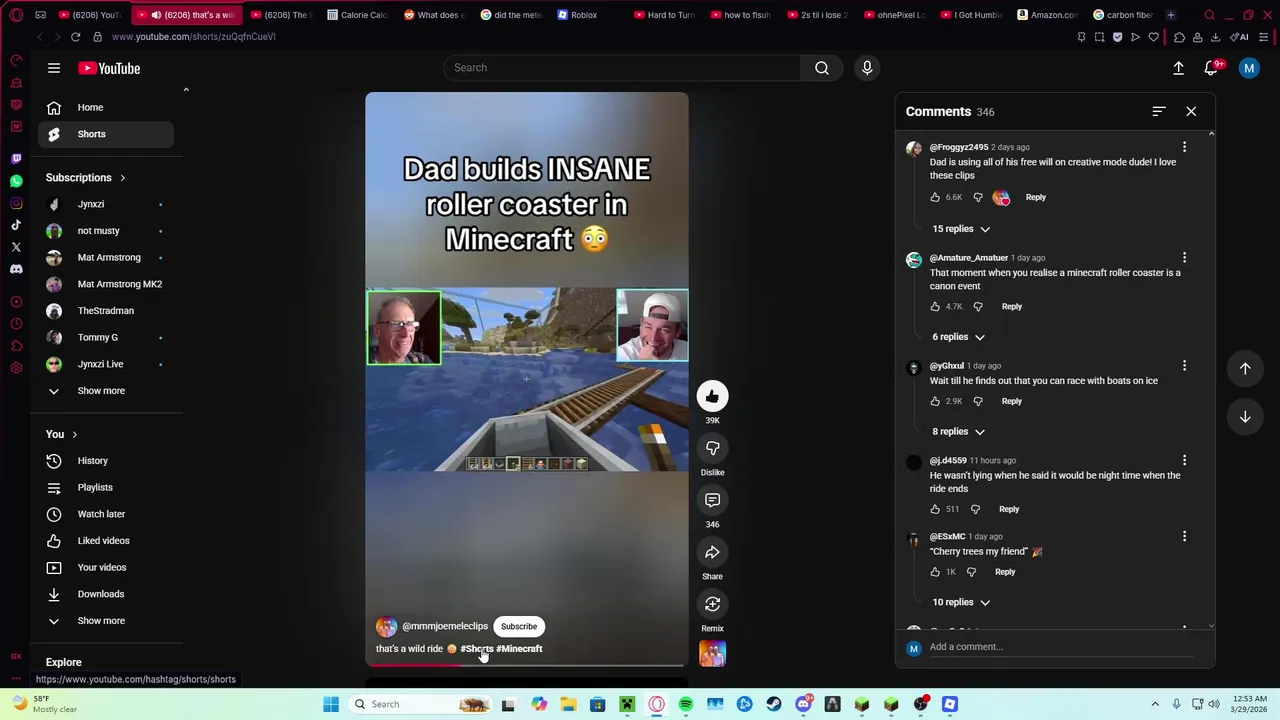Toggle the comments button showing 346
The height and width of the screenshot is (720, 1280).
712,500
